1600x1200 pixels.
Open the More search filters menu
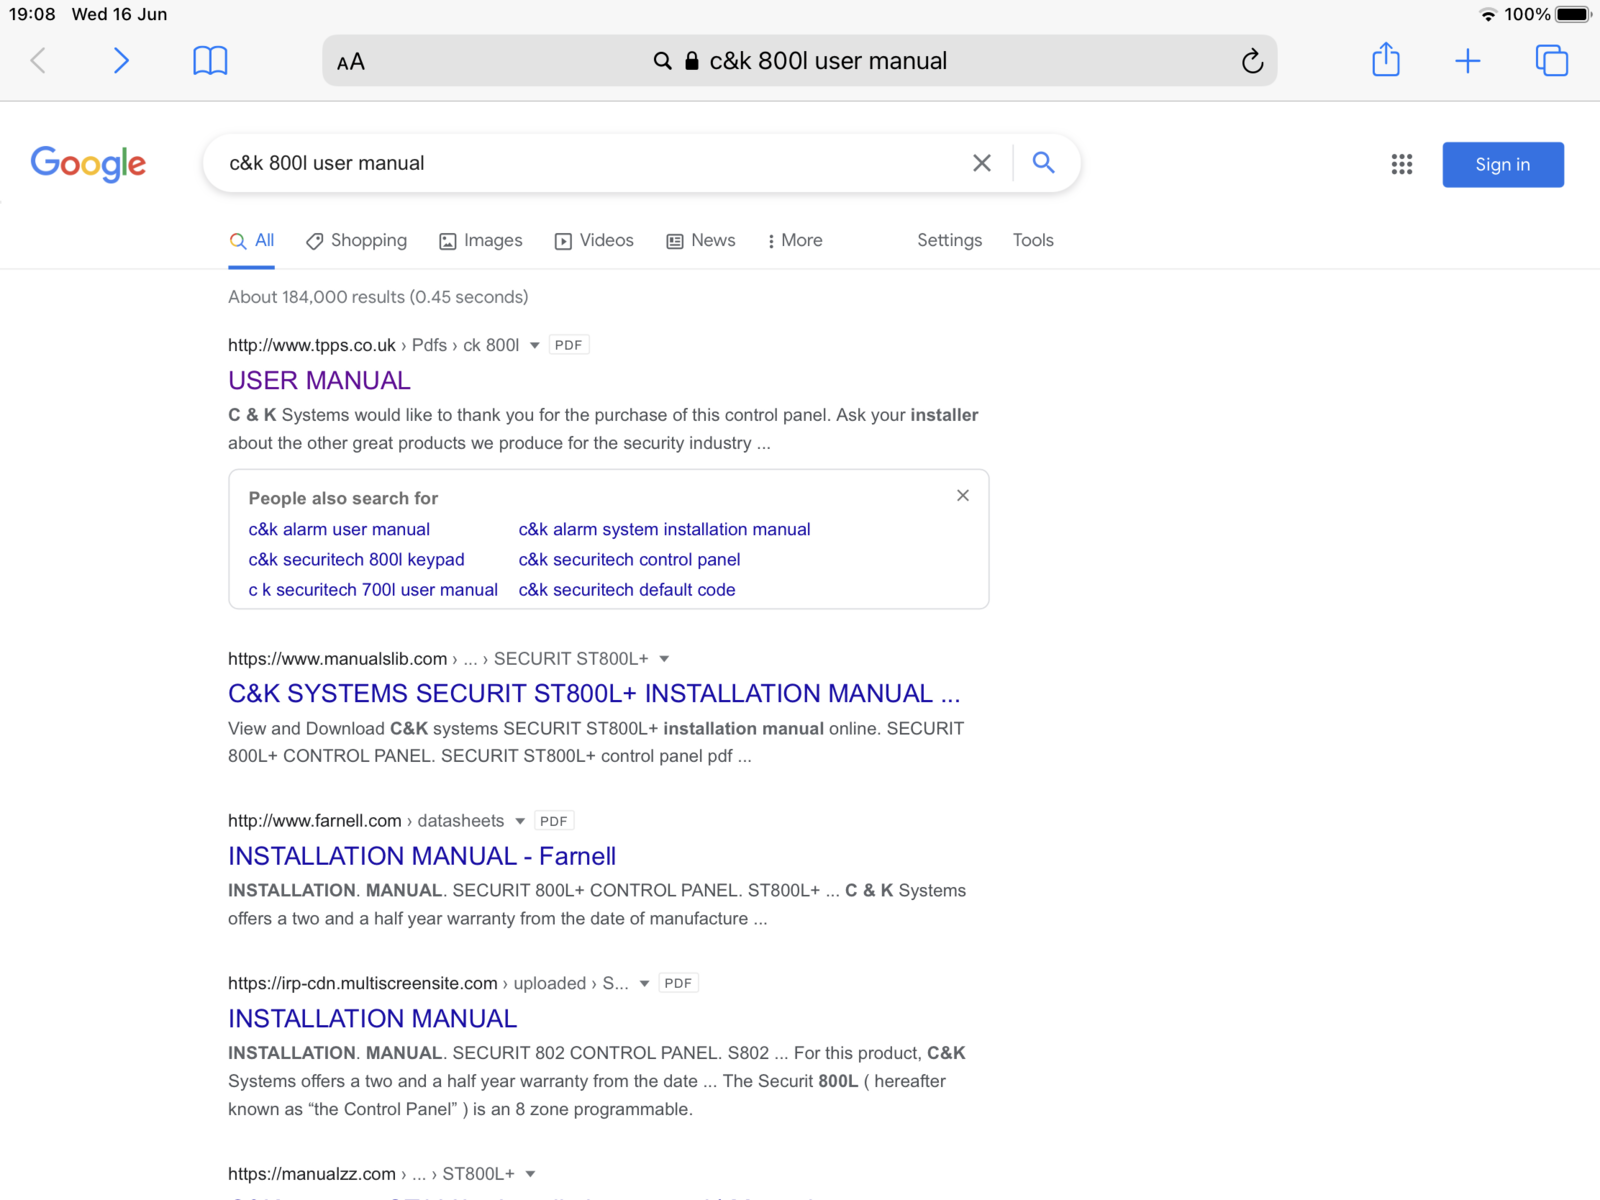pos(794,241)
